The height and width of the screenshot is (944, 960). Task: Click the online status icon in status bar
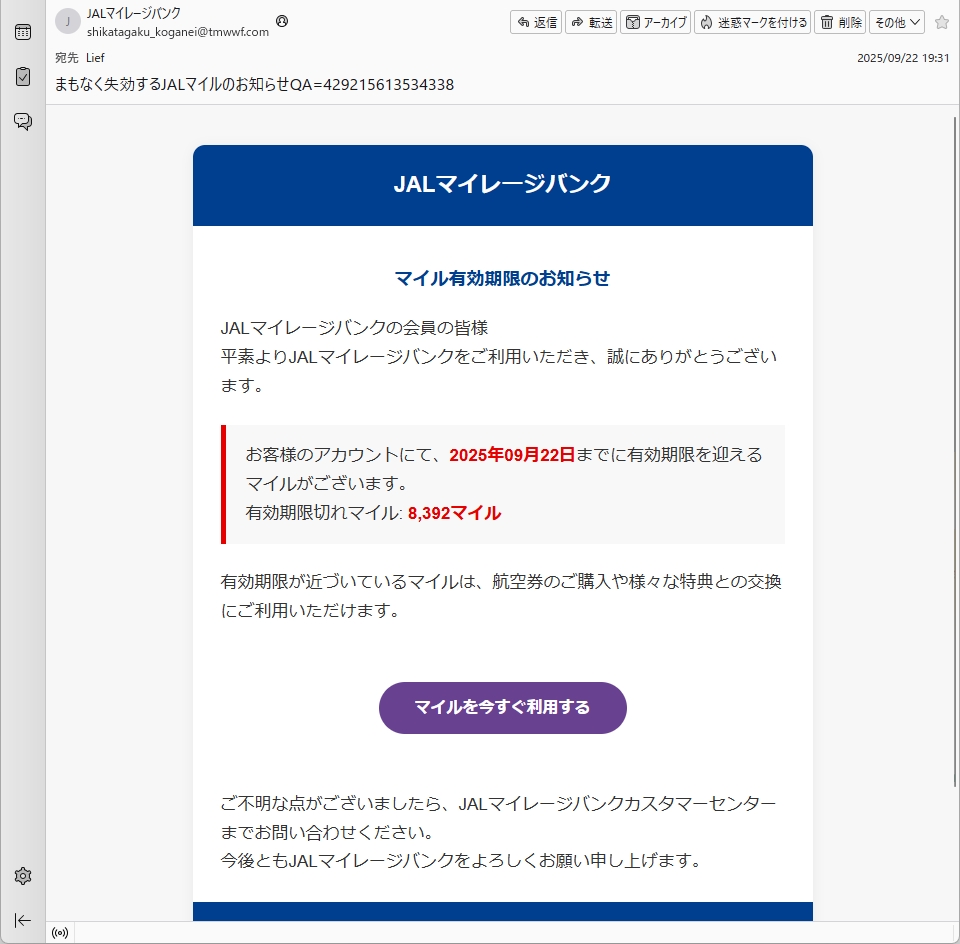tap(60, 933)
